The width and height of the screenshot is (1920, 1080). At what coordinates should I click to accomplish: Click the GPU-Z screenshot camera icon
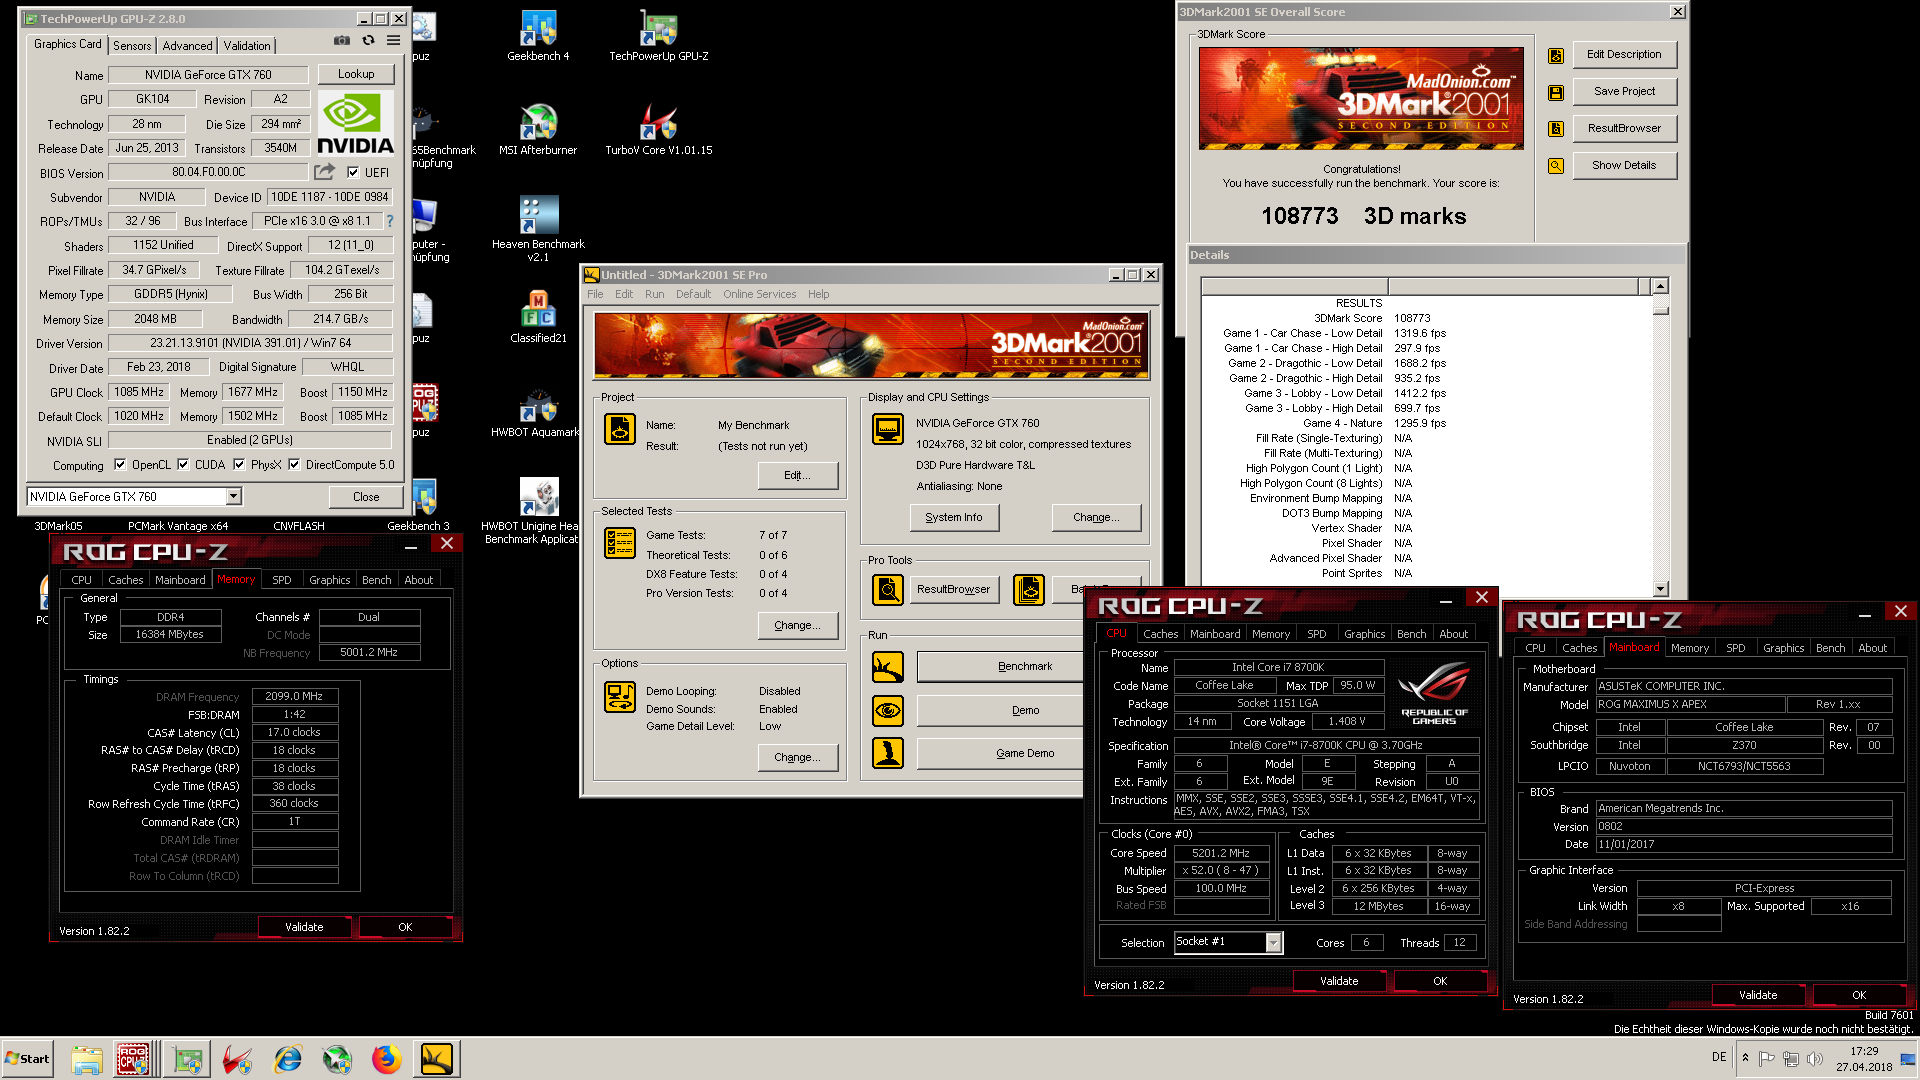coord(342,41)
